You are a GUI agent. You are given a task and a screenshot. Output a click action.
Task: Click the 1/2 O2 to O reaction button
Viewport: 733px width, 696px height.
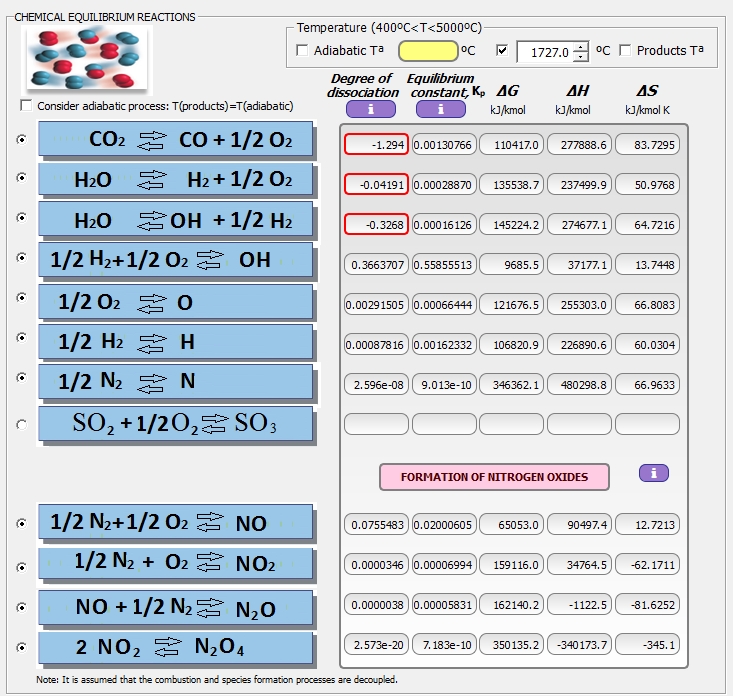point(176,302)
